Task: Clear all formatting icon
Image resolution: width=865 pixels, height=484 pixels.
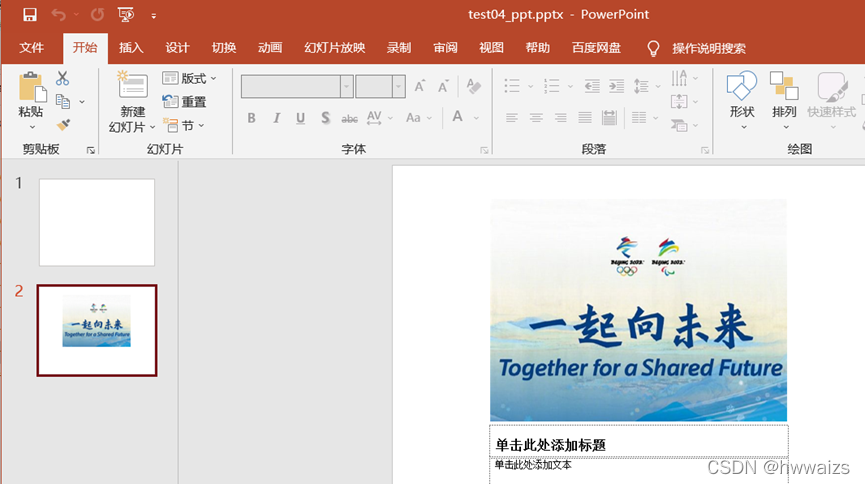Action: coord(473,86)
